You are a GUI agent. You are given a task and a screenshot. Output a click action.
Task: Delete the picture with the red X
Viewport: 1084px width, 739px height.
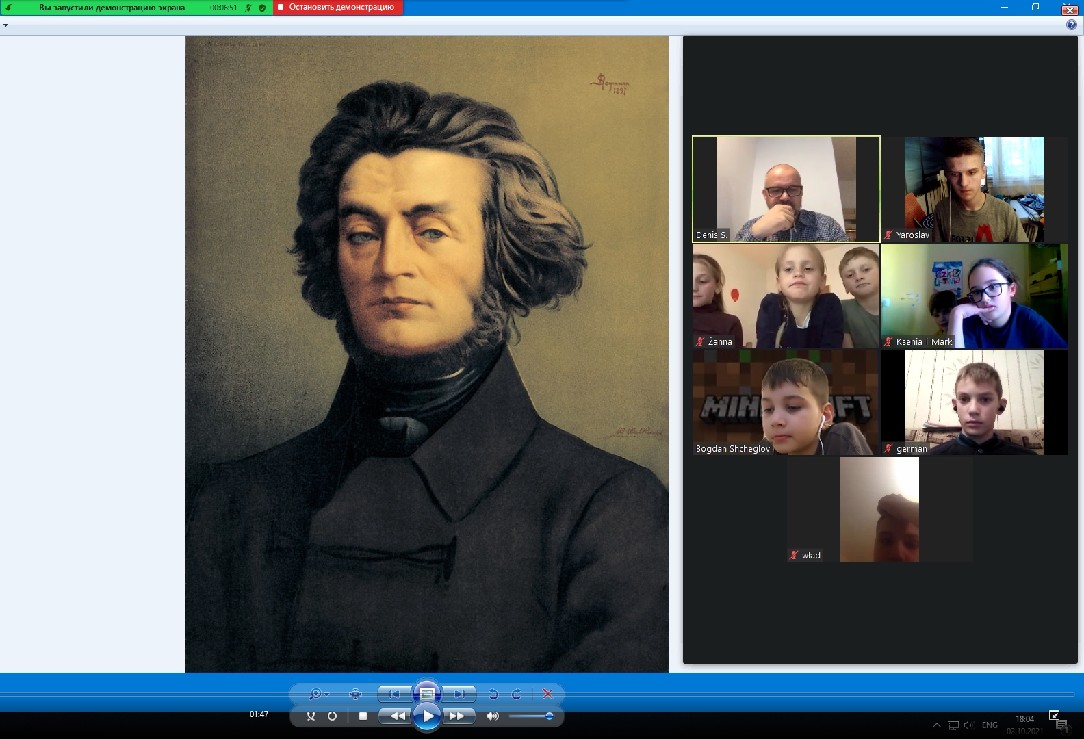coord(547,694)
